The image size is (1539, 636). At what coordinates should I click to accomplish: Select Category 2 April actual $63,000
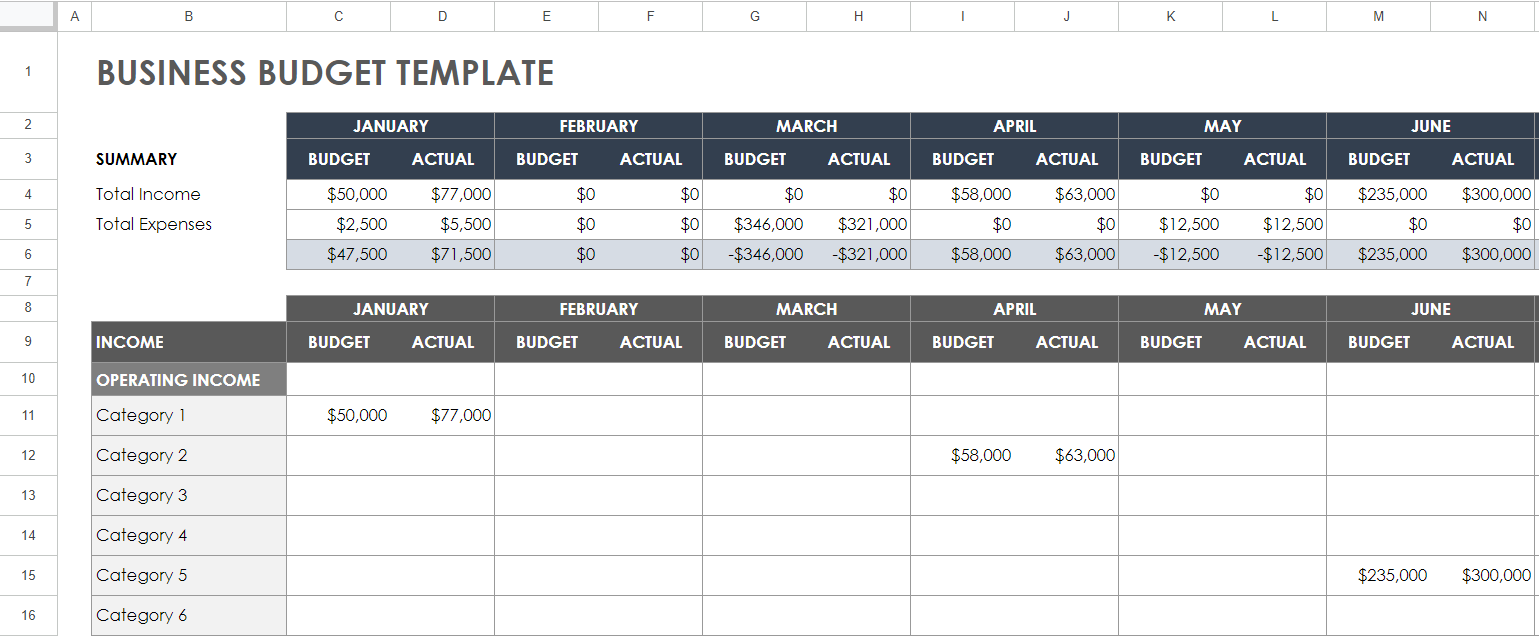pos(1066,455)
